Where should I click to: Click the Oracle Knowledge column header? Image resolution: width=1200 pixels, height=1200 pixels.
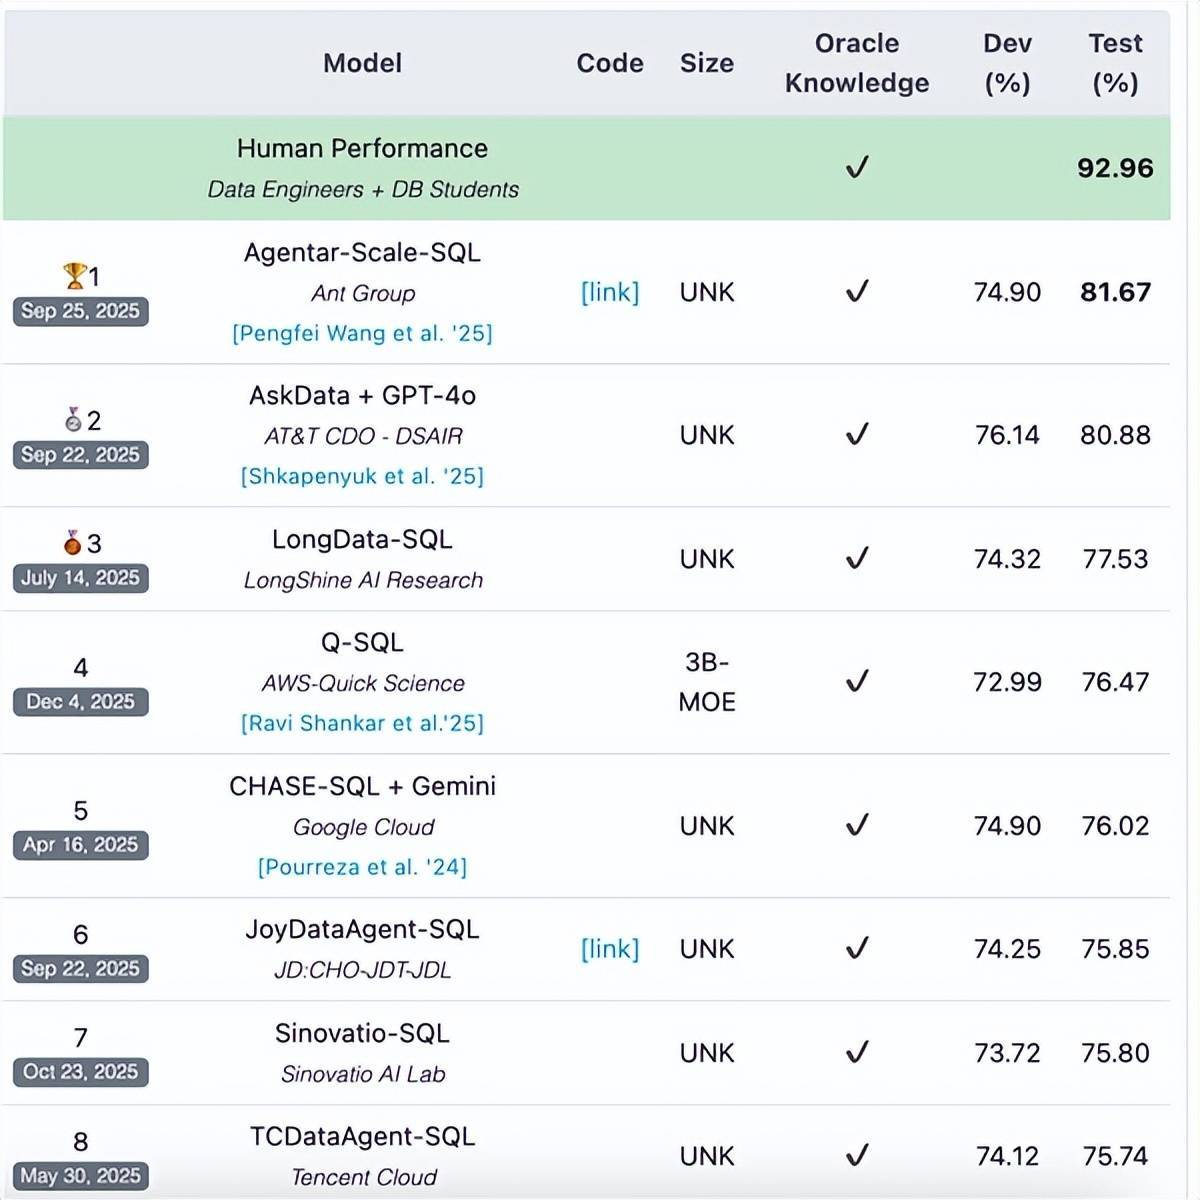pos(856,62)
